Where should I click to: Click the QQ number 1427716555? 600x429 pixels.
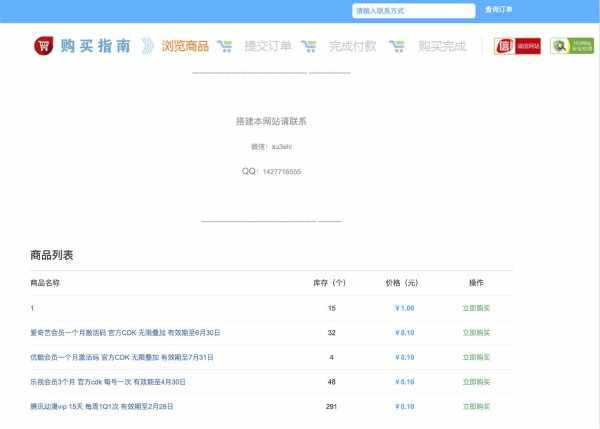[282, 172]
